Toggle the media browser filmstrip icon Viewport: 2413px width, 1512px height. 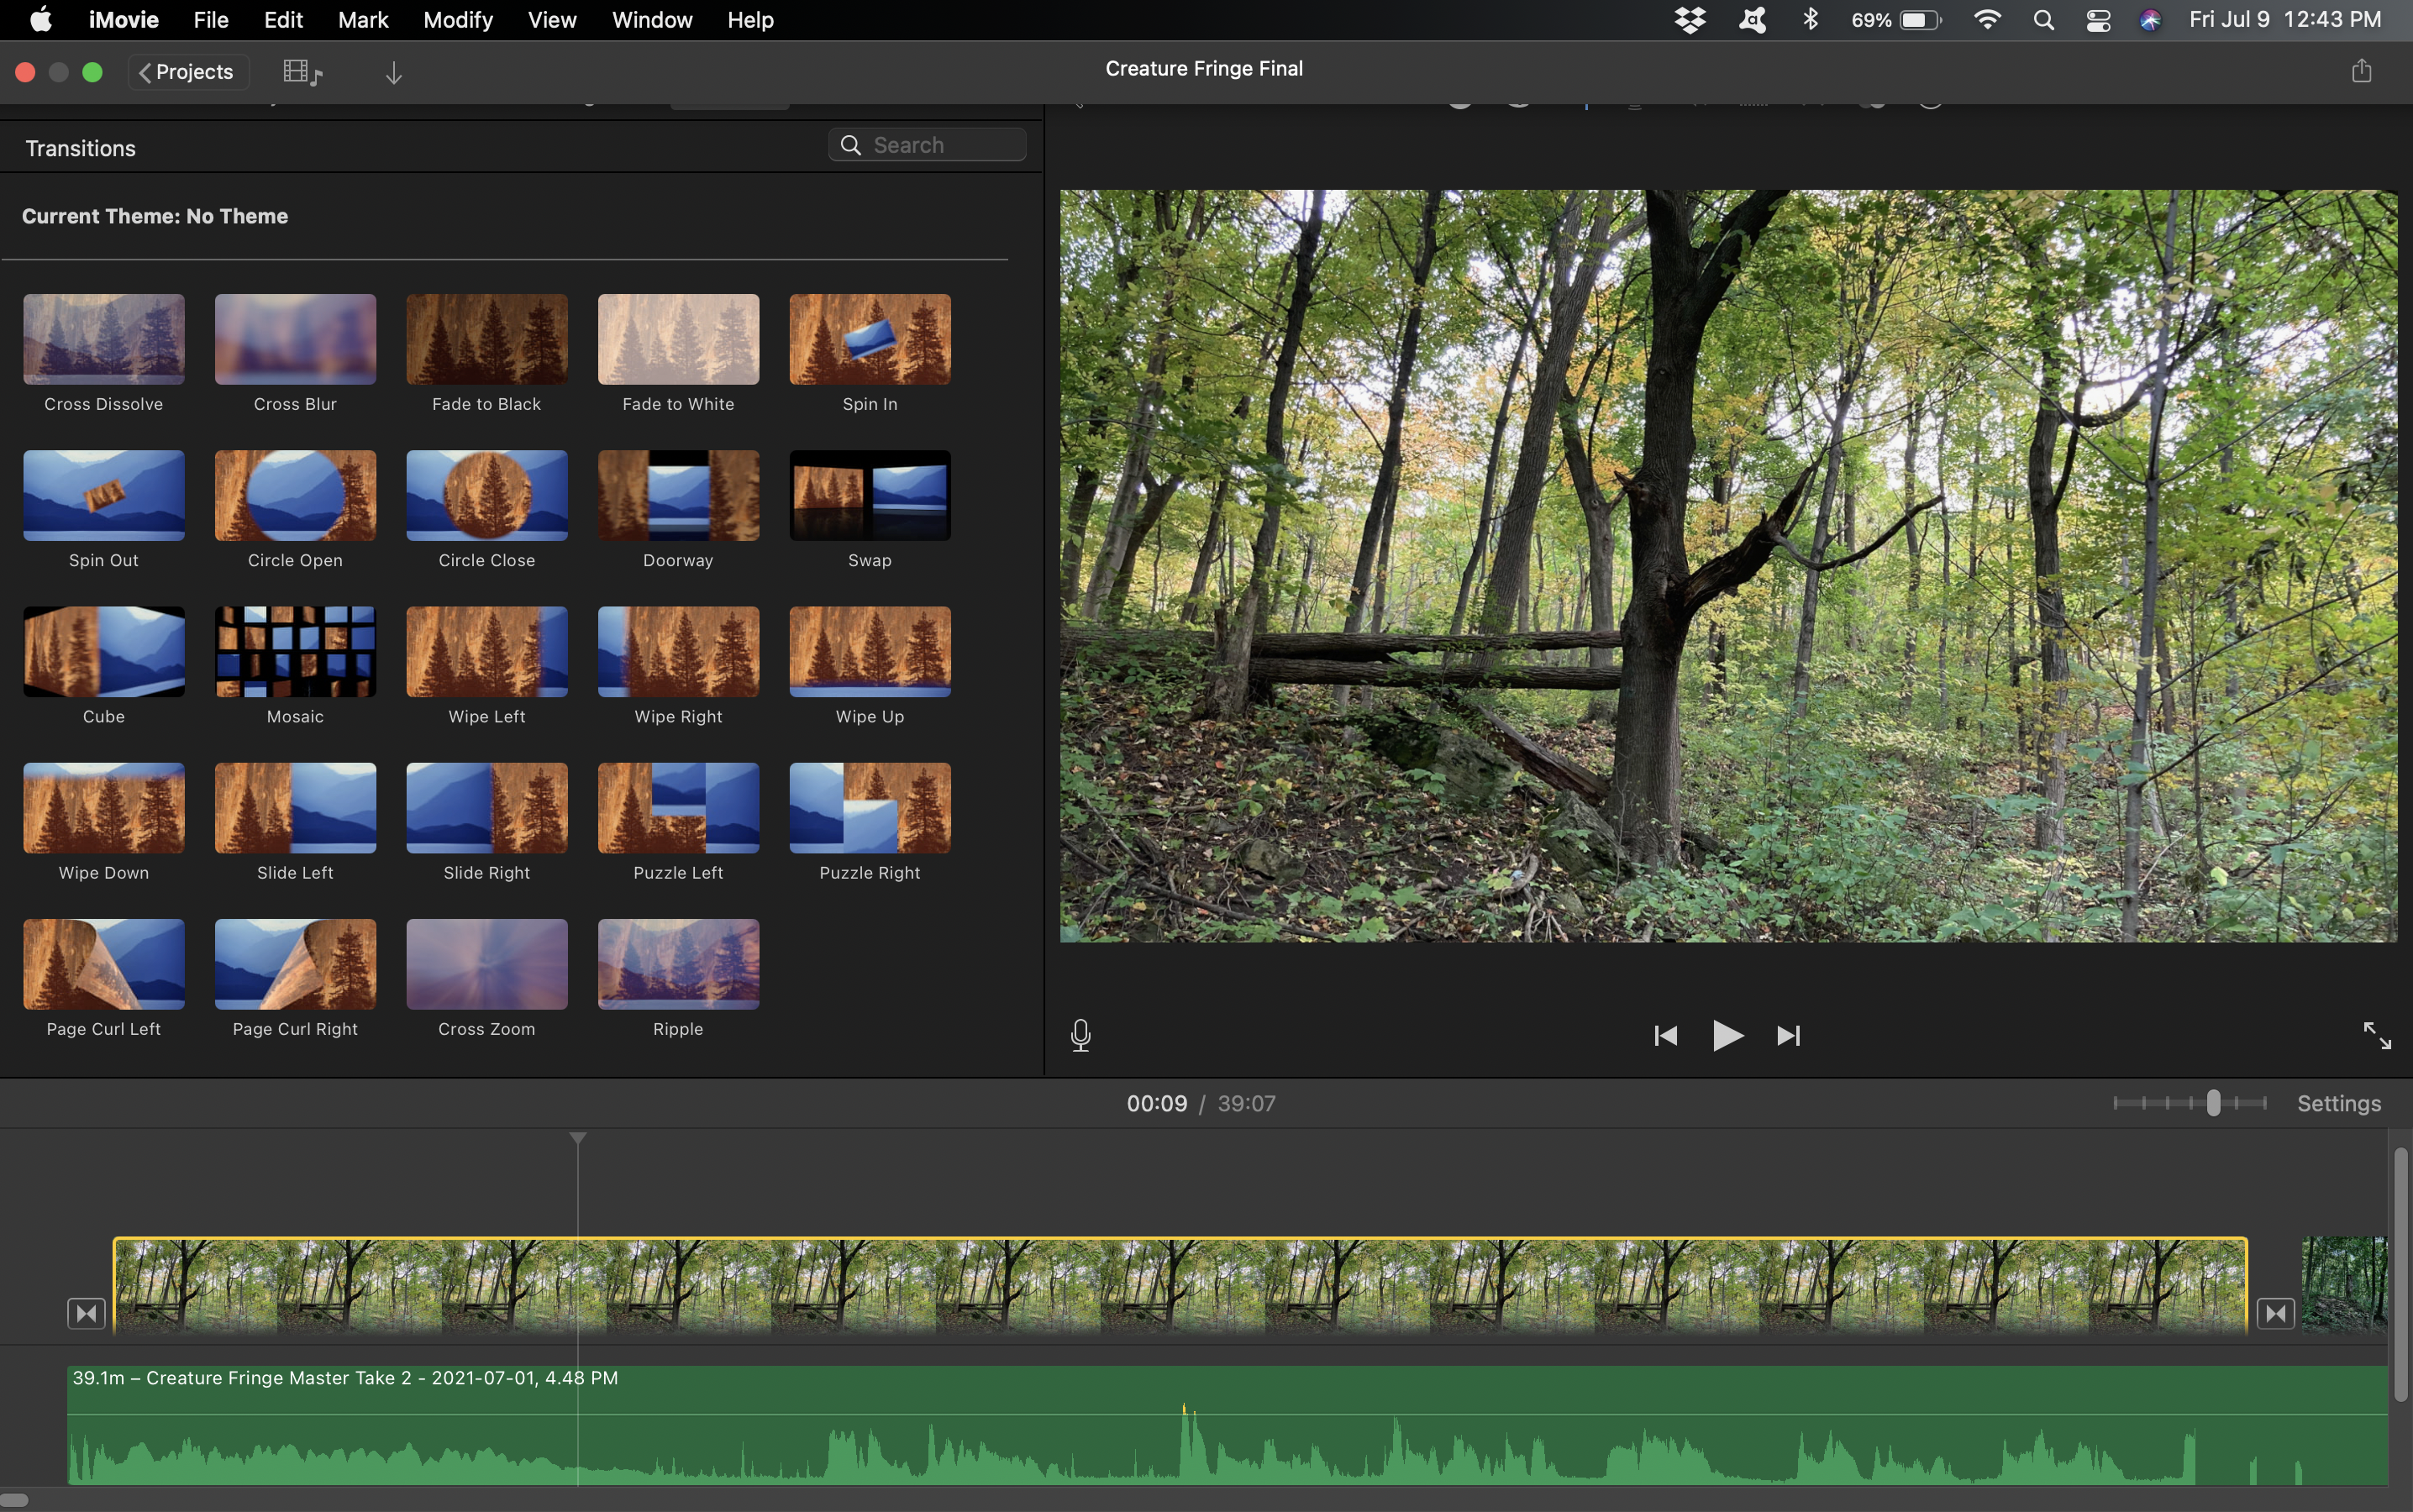pos(302,72)
